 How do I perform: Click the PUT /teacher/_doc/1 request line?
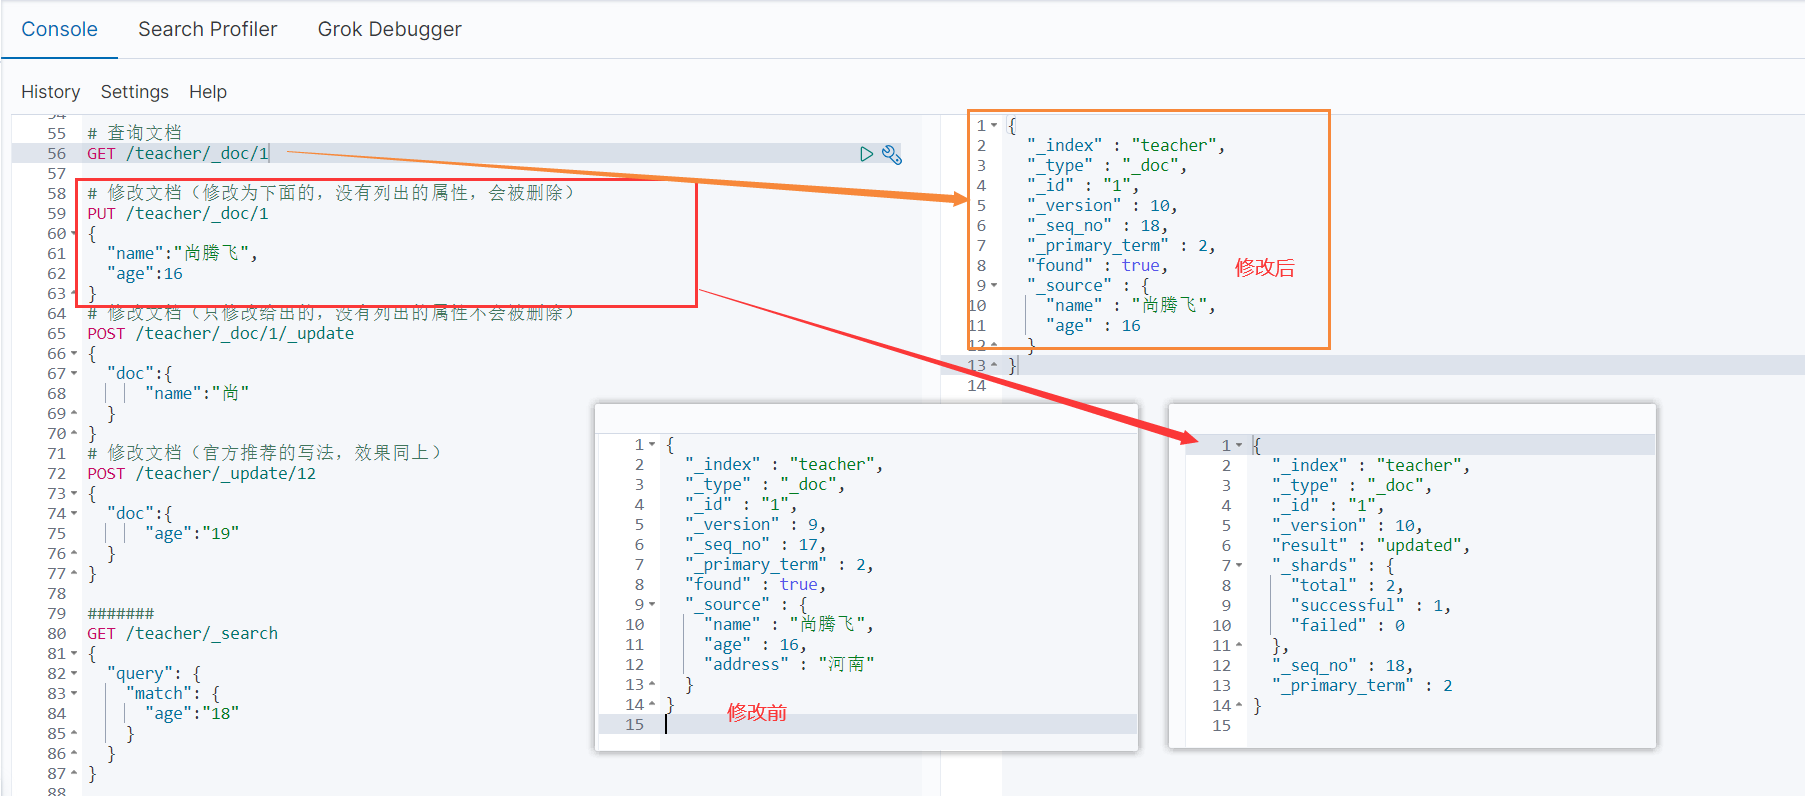click(x=178, y=214)
